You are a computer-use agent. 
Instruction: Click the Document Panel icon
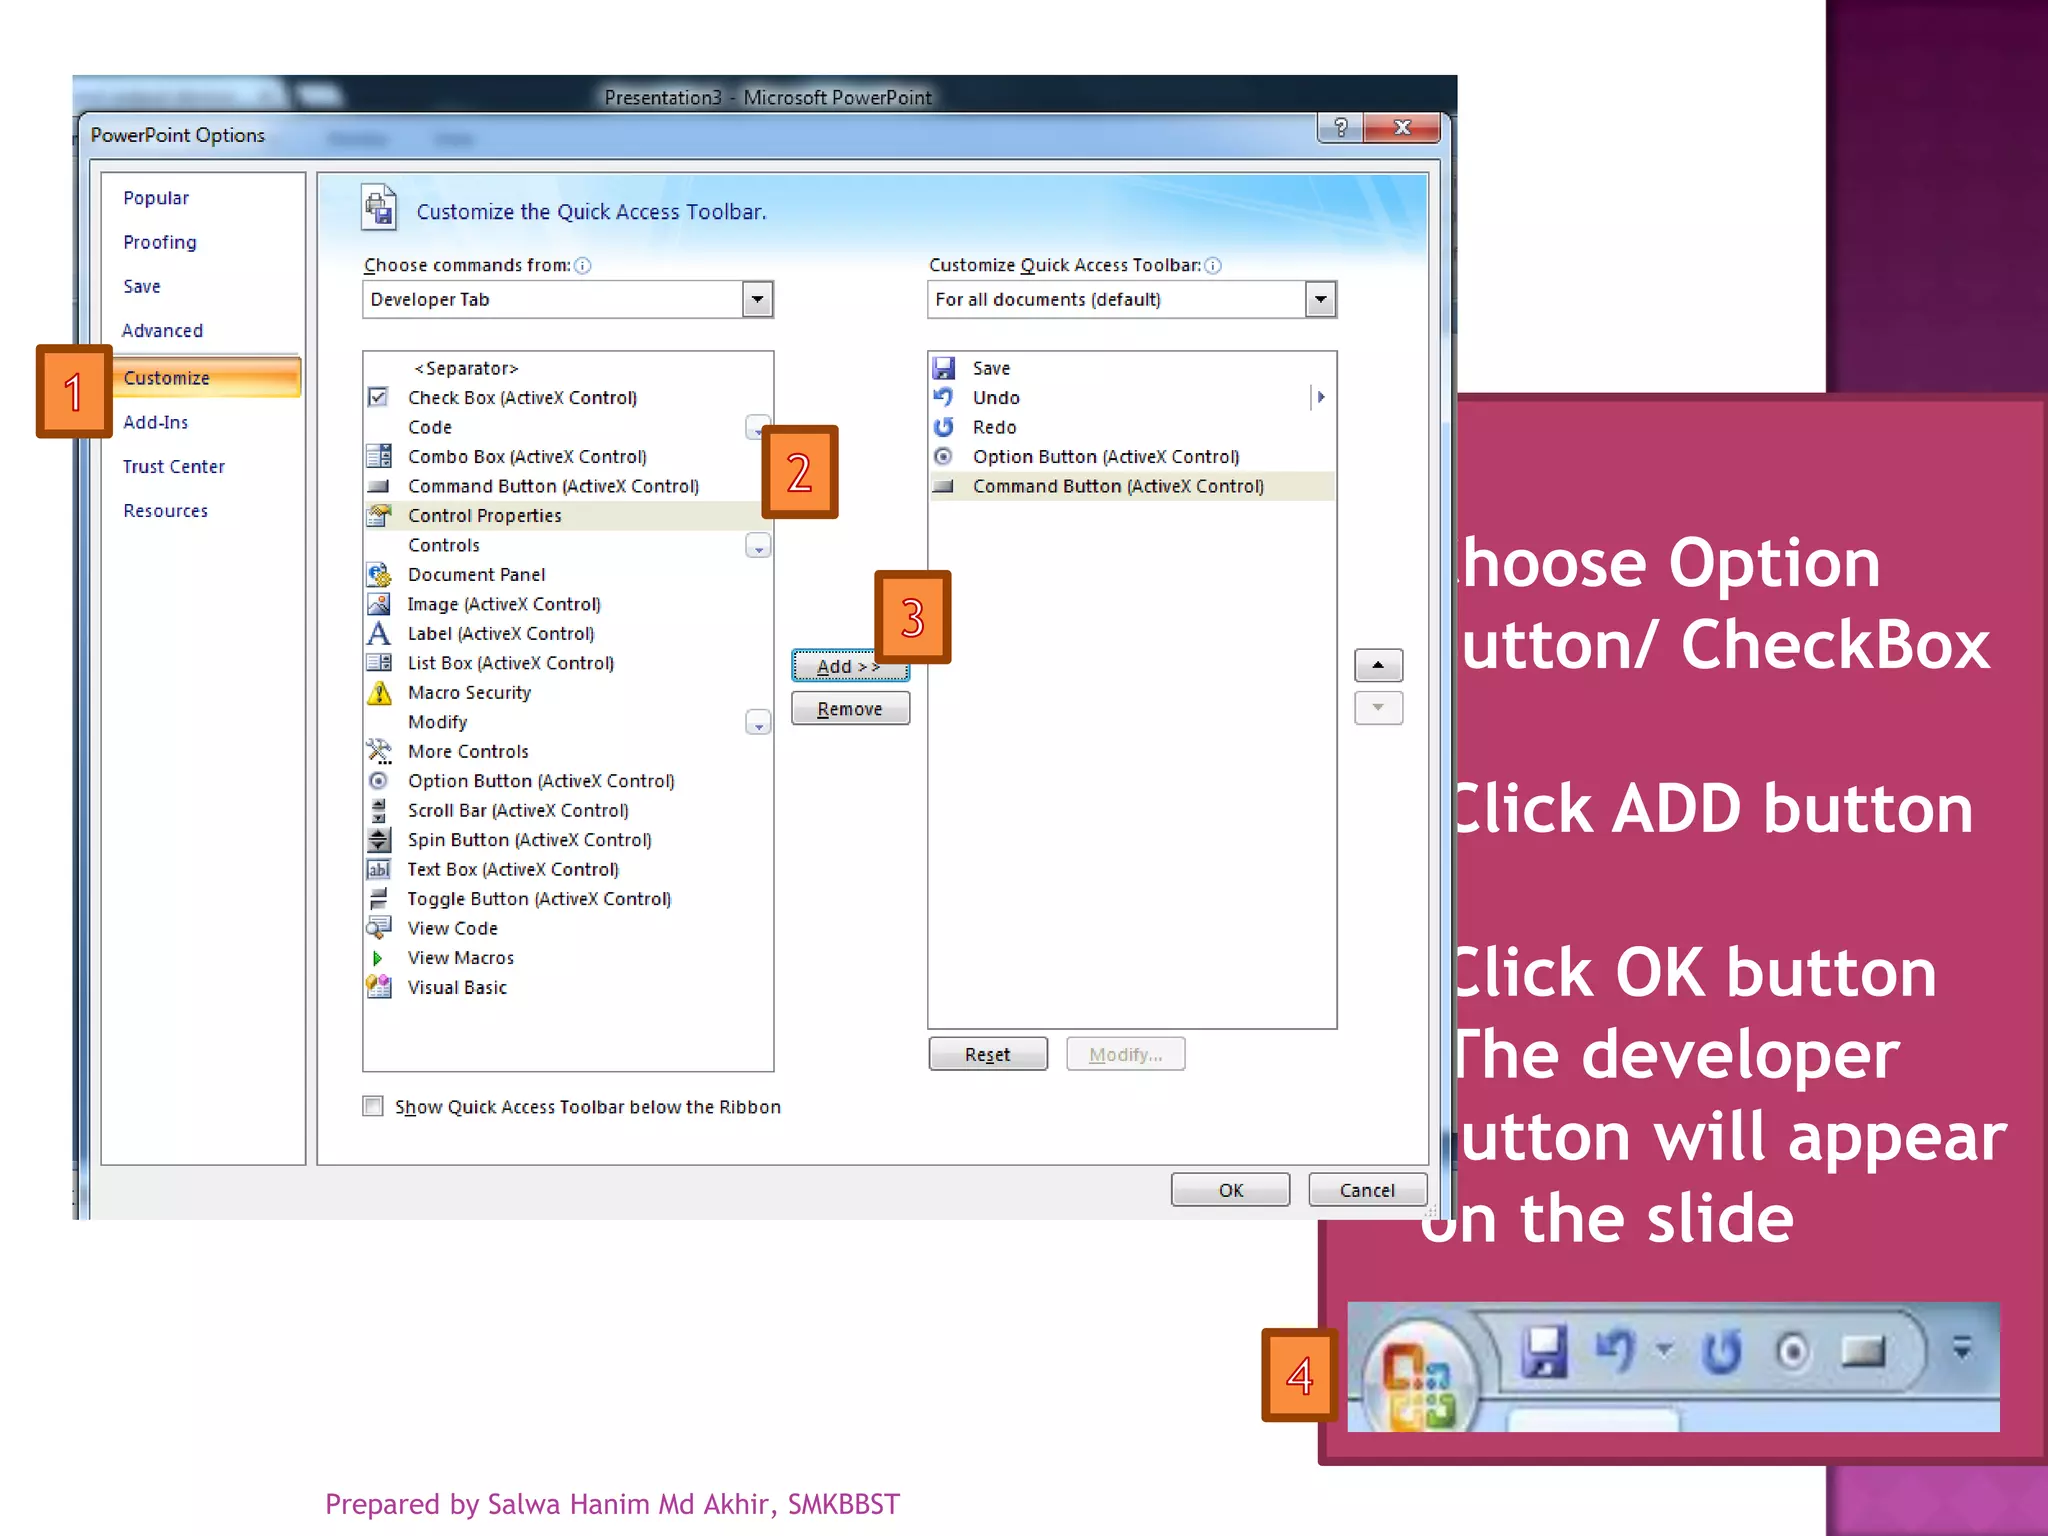click(378, 574)
